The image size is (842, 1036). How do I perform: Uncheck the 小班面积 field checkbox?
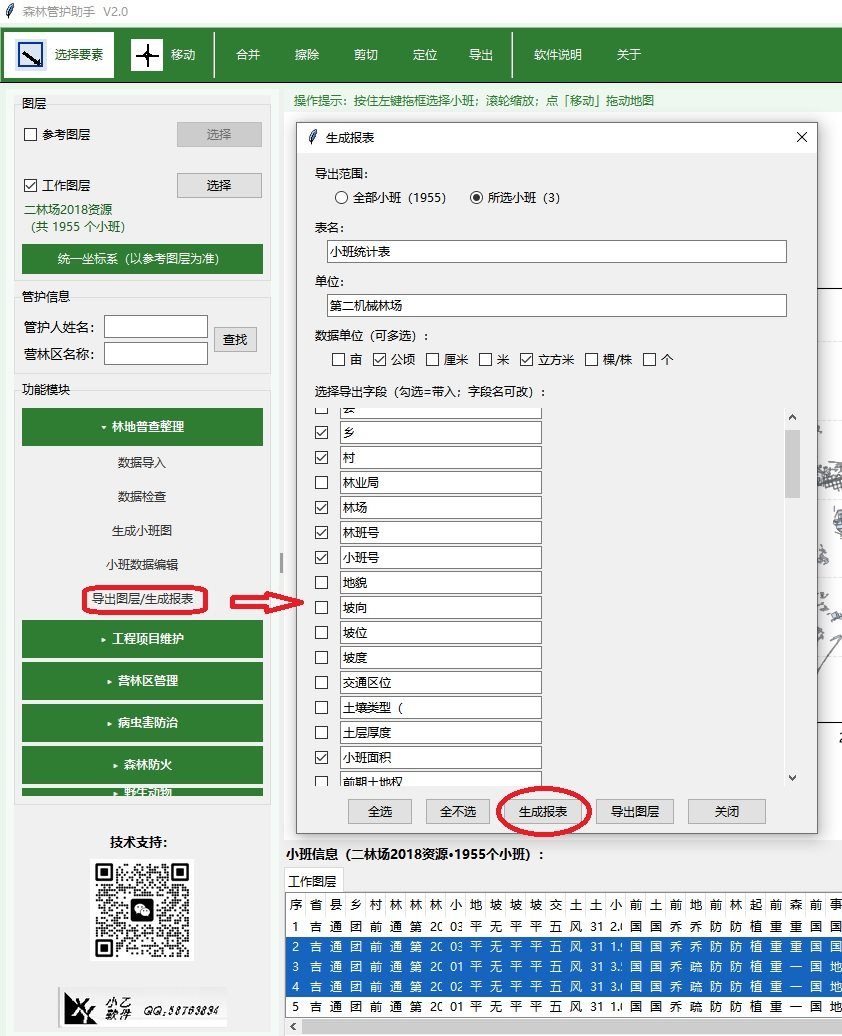pos(322,757)
